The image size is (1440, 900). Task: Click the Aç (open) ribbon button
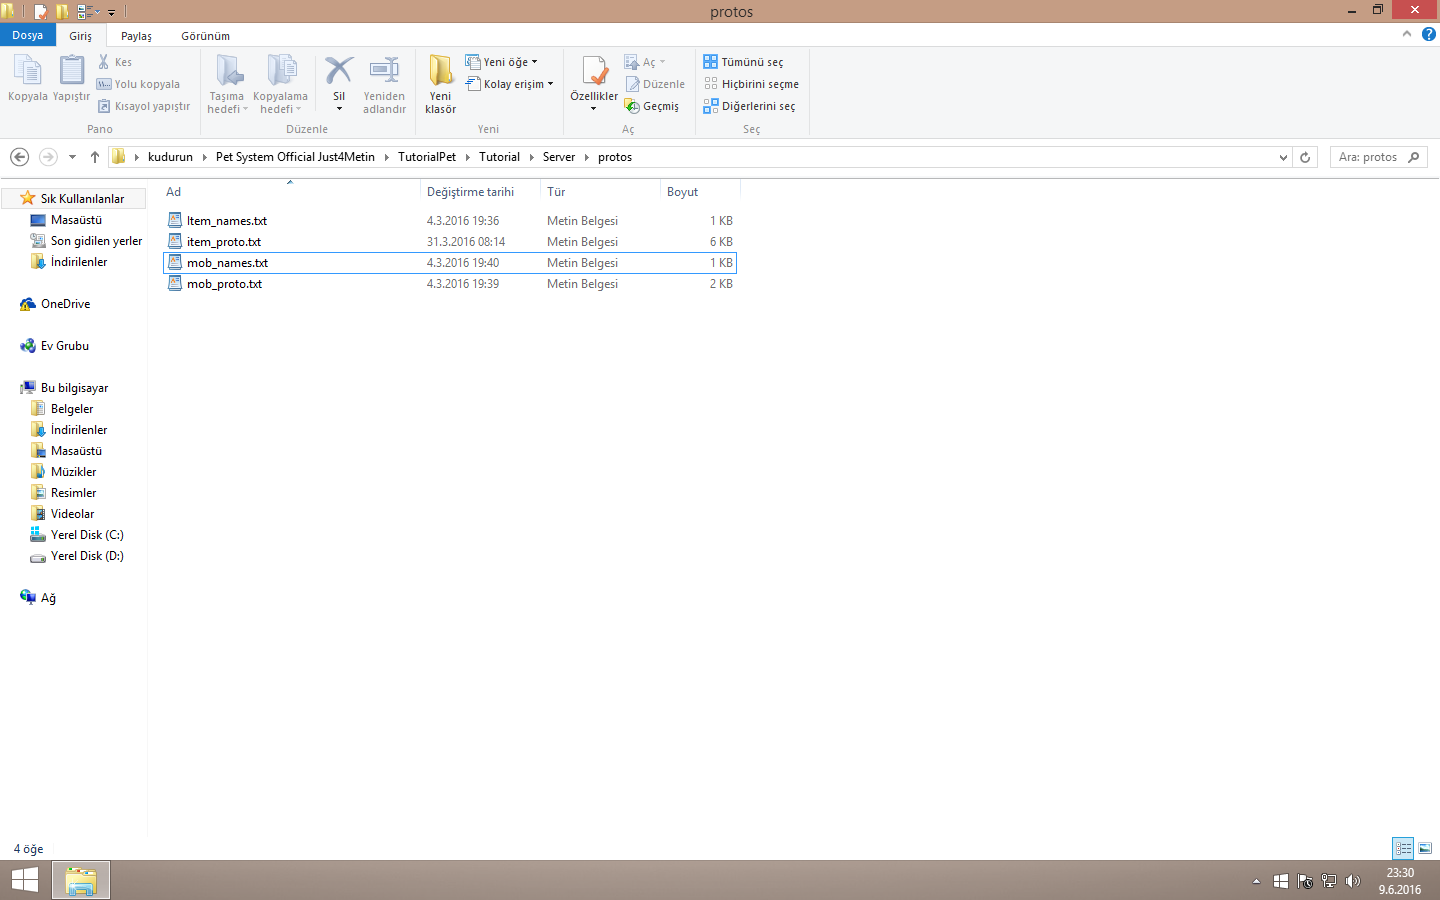tap(644, 62)
